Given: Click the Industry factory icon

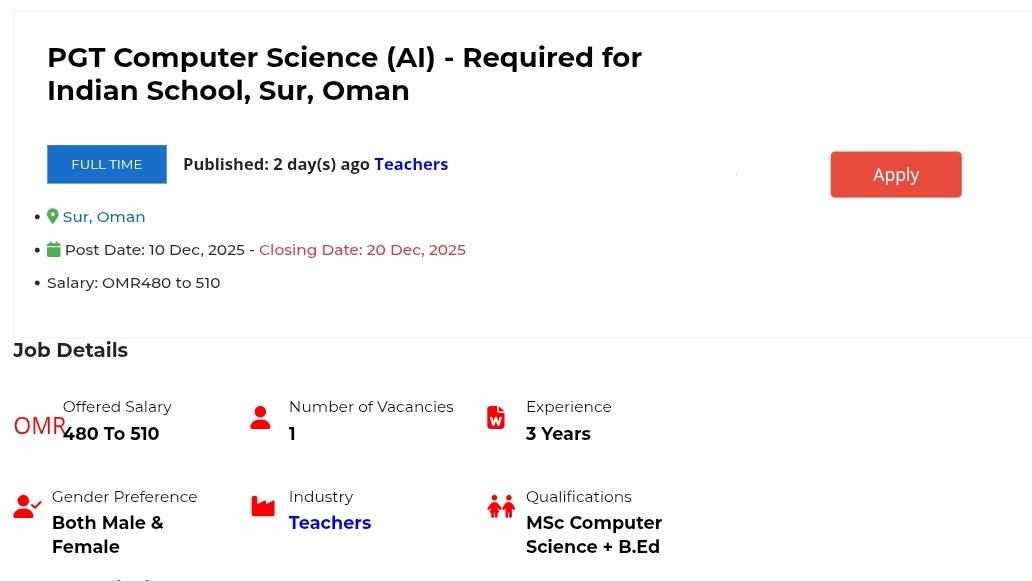Looking at the screenshot, I should tap(263, 507).
